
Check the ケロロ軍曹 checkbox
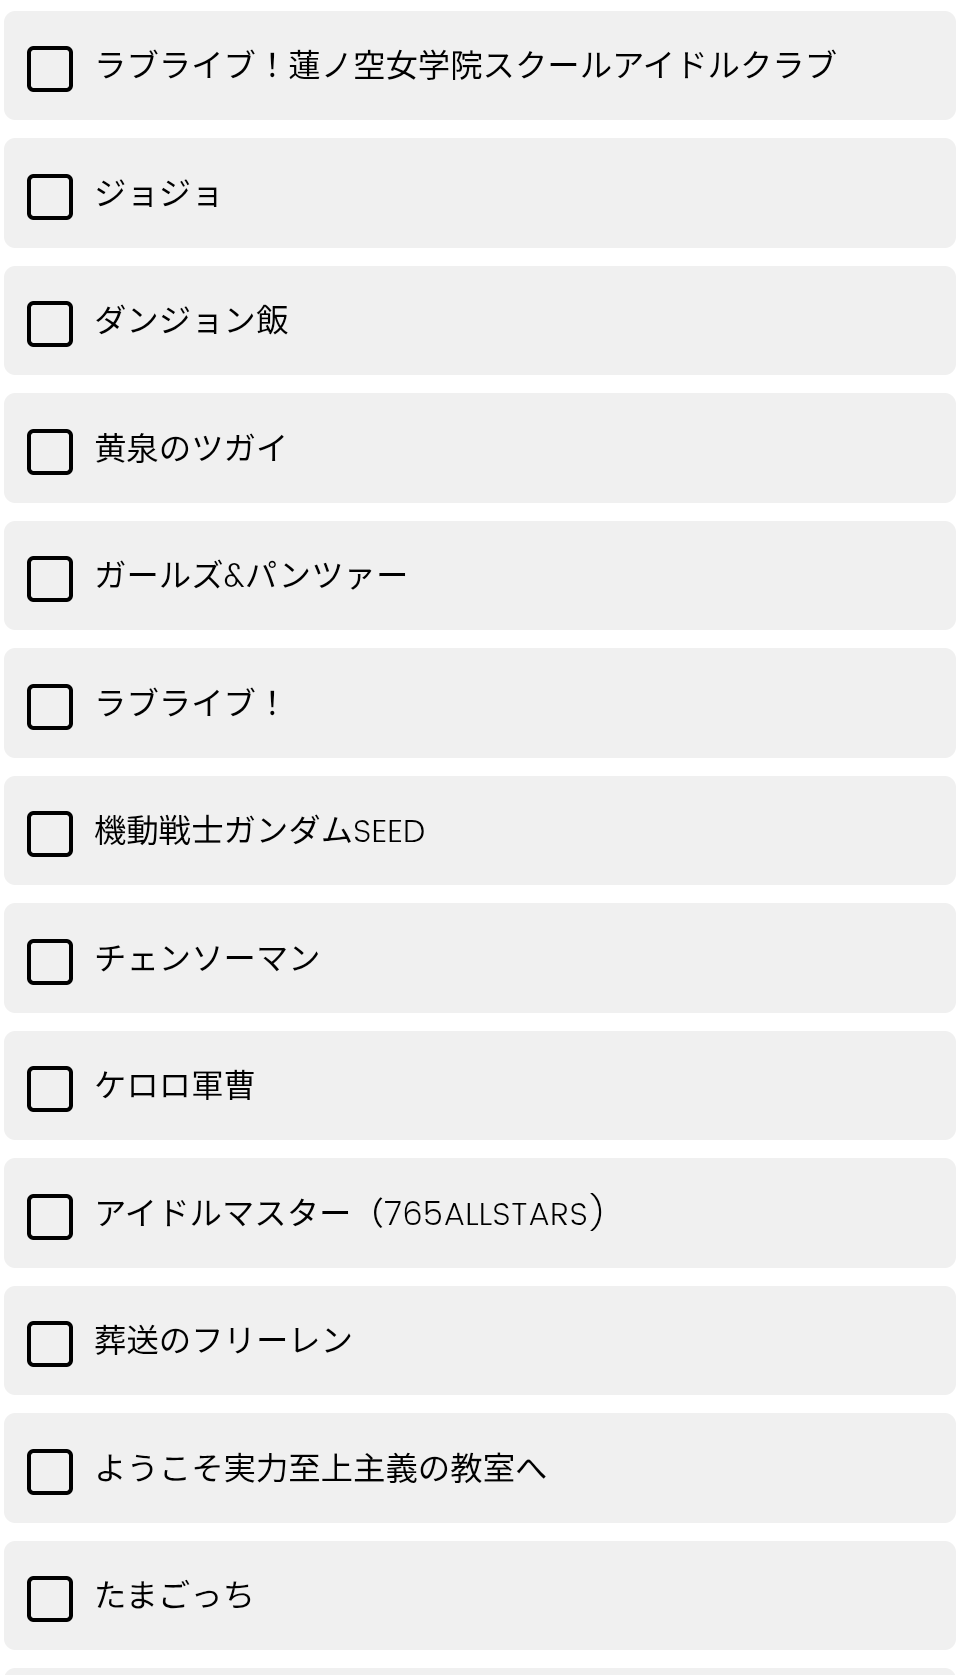(x=50, y=1088)
